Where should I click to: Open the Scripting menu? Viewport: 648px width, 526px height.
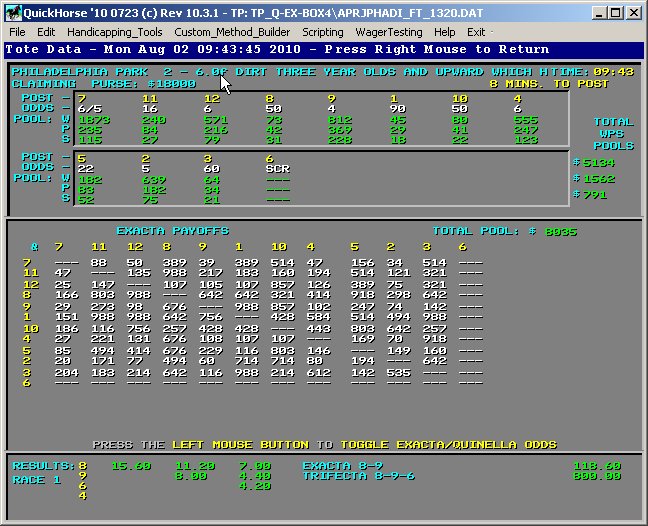[323, 32]
